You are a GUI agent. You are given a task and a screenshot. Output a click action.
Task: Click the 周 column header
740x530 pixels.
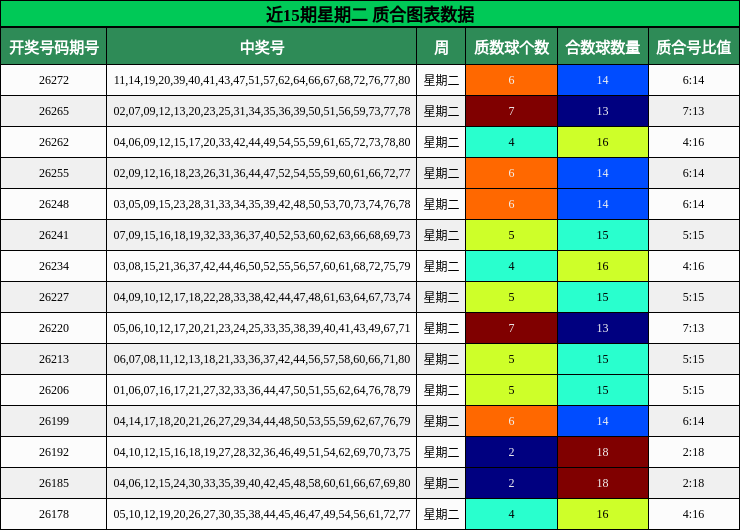tap(441, 47)
